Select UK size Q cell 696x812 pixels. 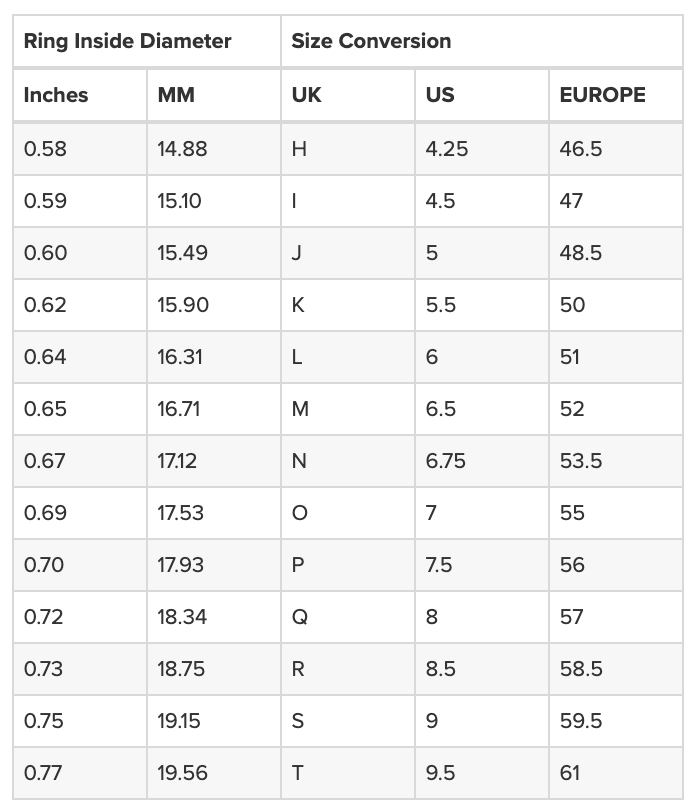point(348,617)
